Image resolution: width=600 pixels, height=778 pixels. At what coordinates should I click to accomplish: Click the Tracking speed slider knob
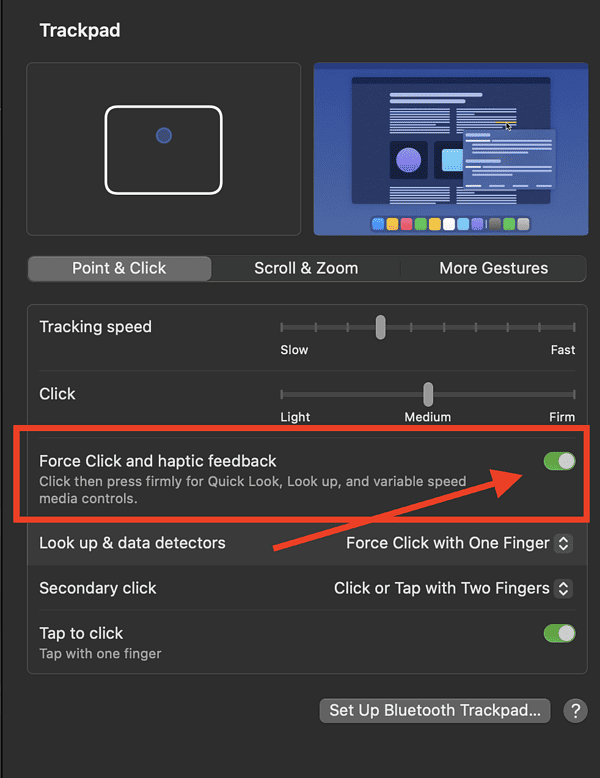pyautogui.click(x=380, y=327)
